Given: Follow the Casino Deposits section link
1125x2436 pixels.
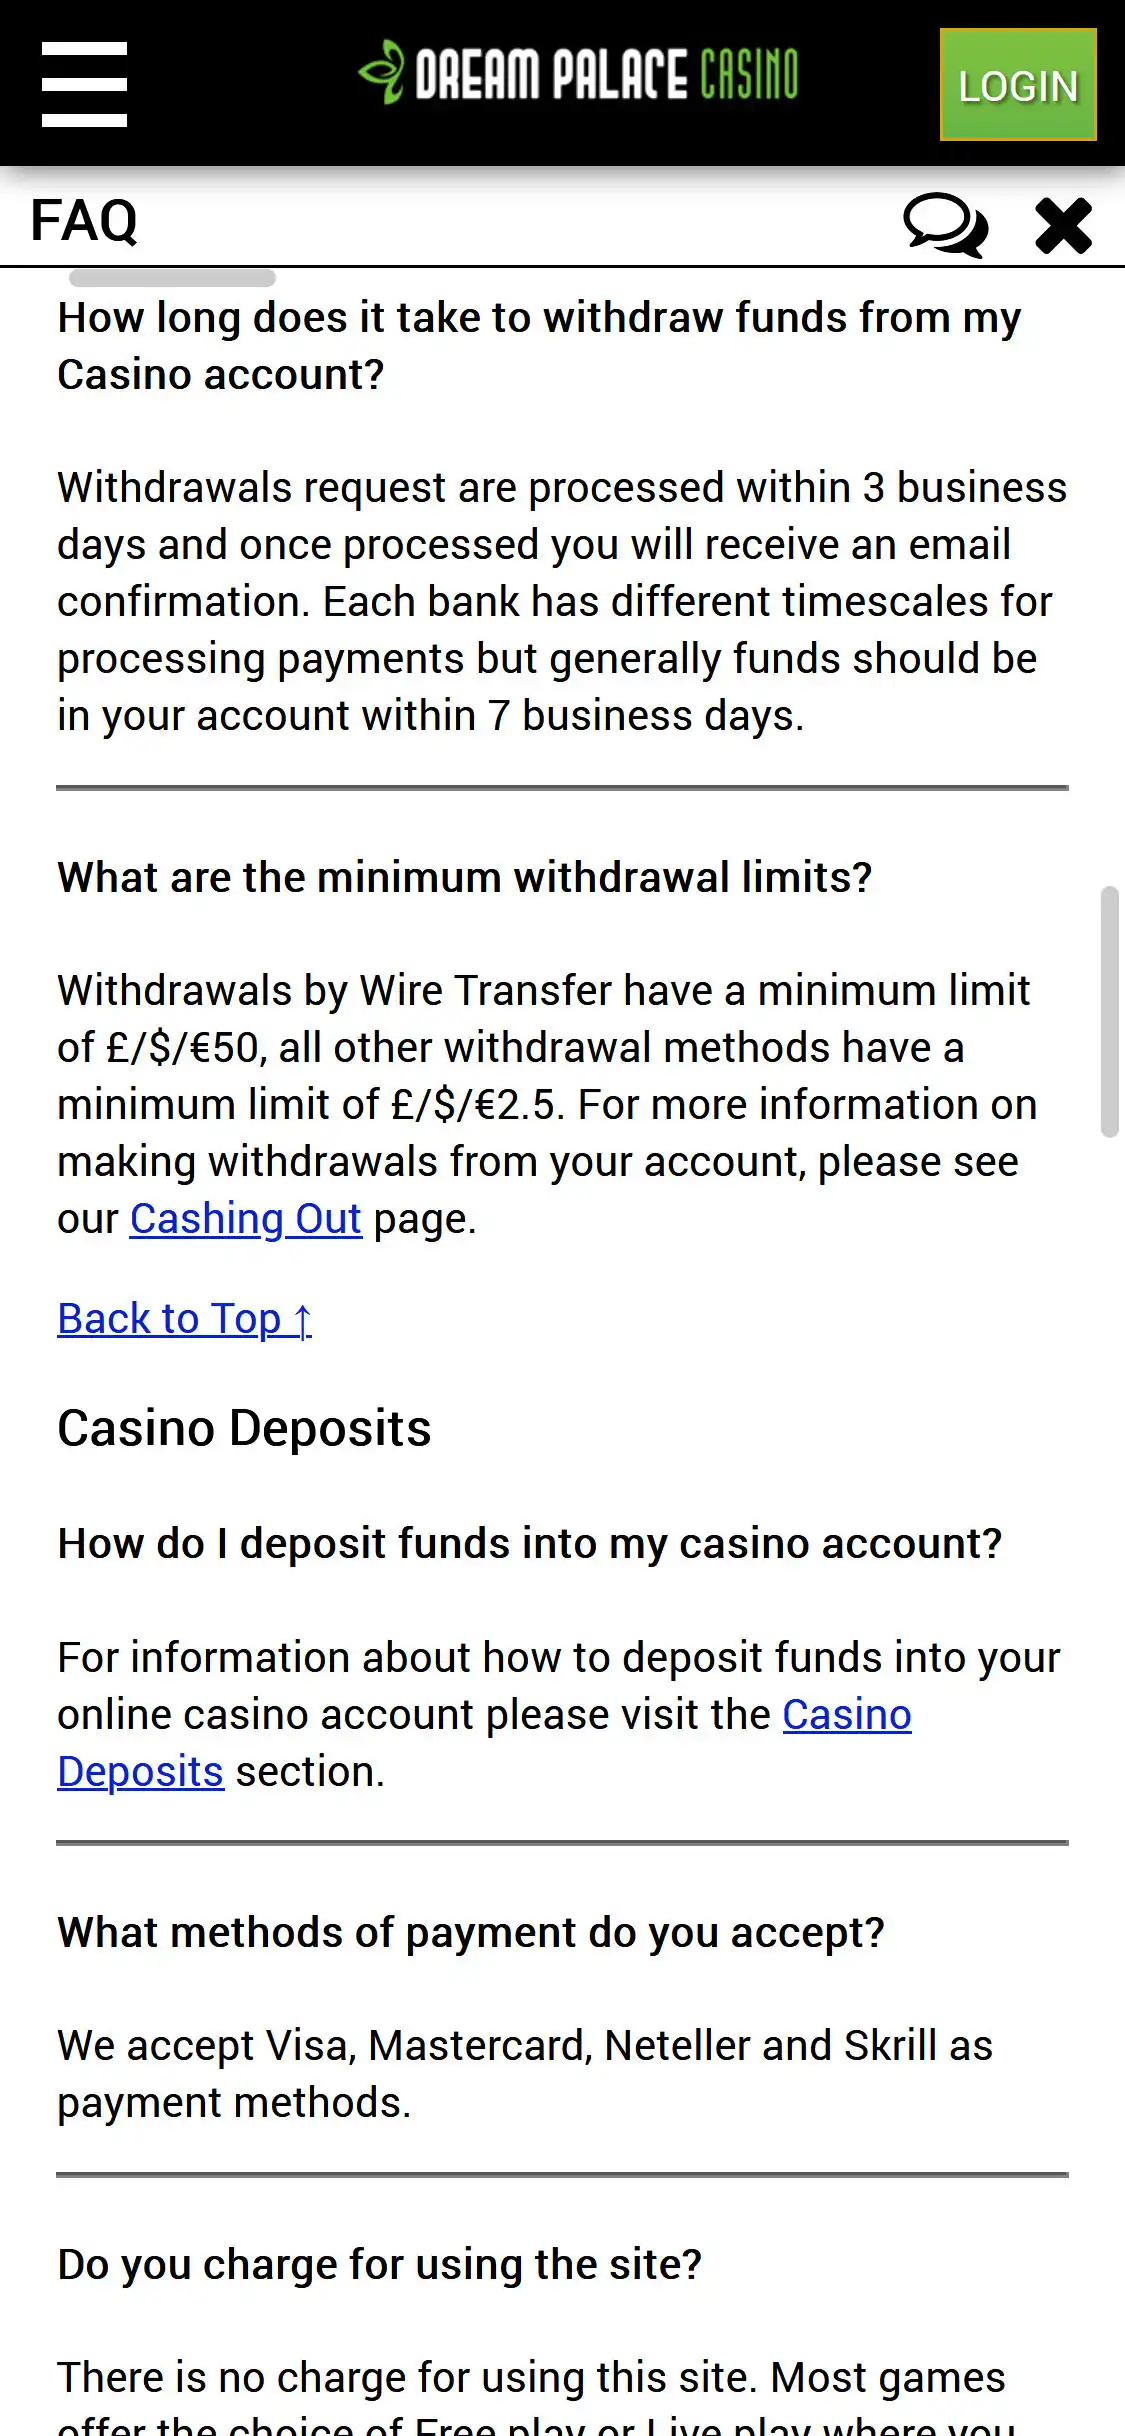Looking at the screenshot, I should tap(846, 1715).
